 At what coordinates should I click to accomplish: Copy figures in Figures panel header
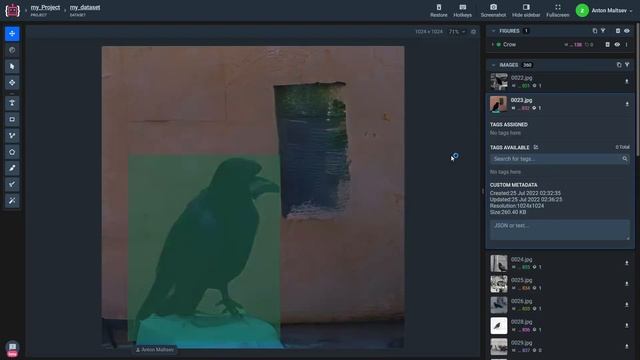[x=594, y=31]
